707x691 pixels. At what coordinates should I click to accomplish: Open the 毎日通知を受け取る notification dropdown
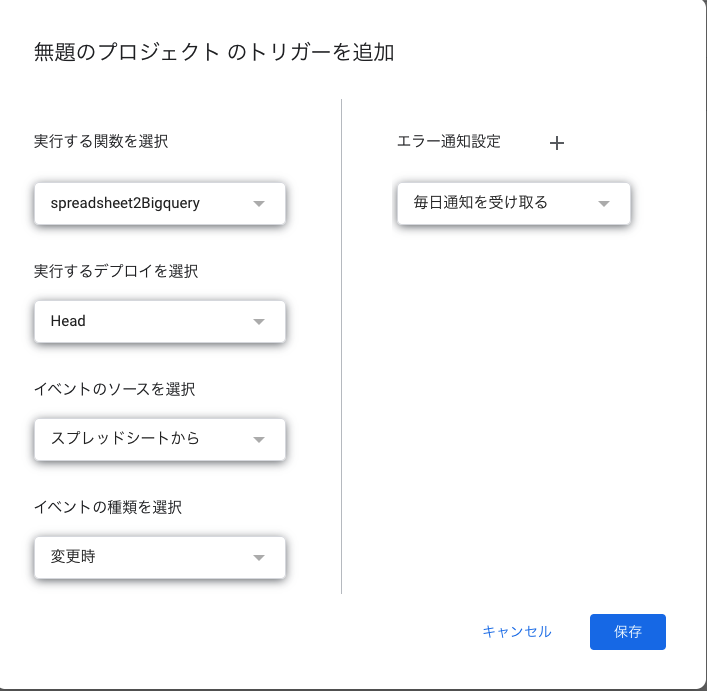[500, 204]
